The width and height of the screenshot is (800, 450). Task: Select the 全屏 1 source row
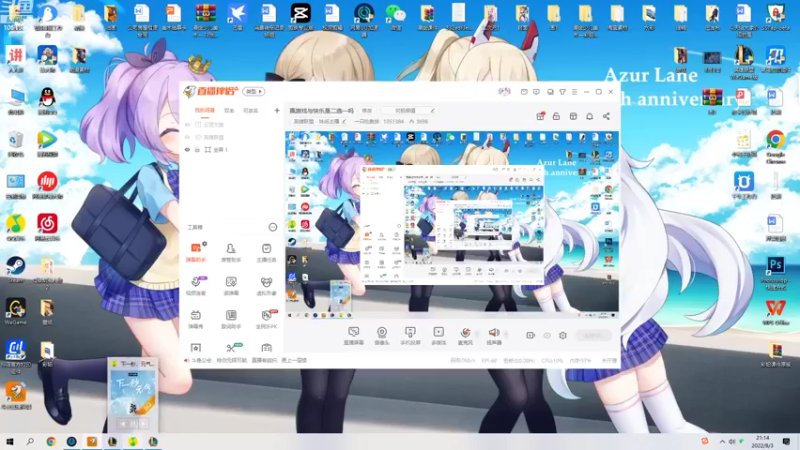[231, 149]
